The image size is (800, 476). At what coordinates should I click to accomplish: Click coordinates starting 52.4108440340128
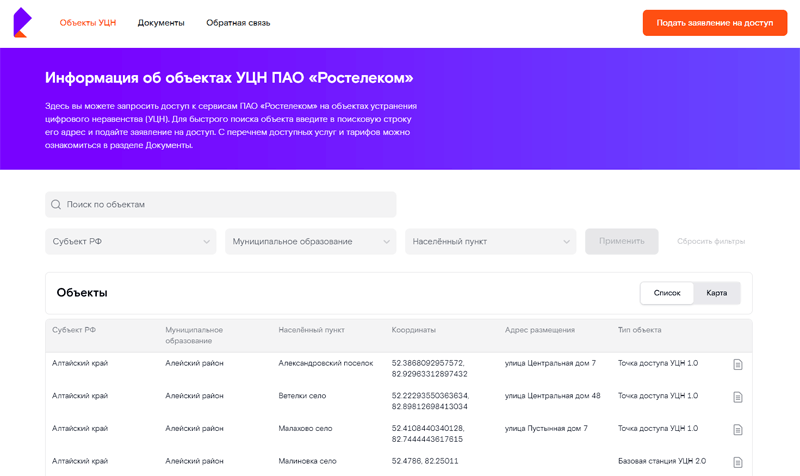(x=428, y=434)
